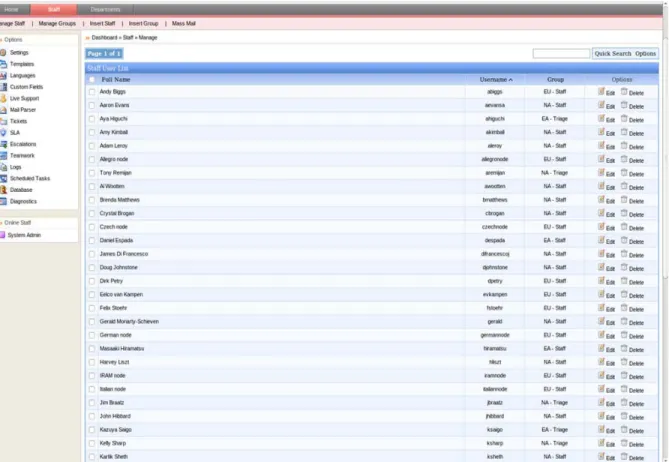
Task: Open the Teamwork icon
Action: 3,156
